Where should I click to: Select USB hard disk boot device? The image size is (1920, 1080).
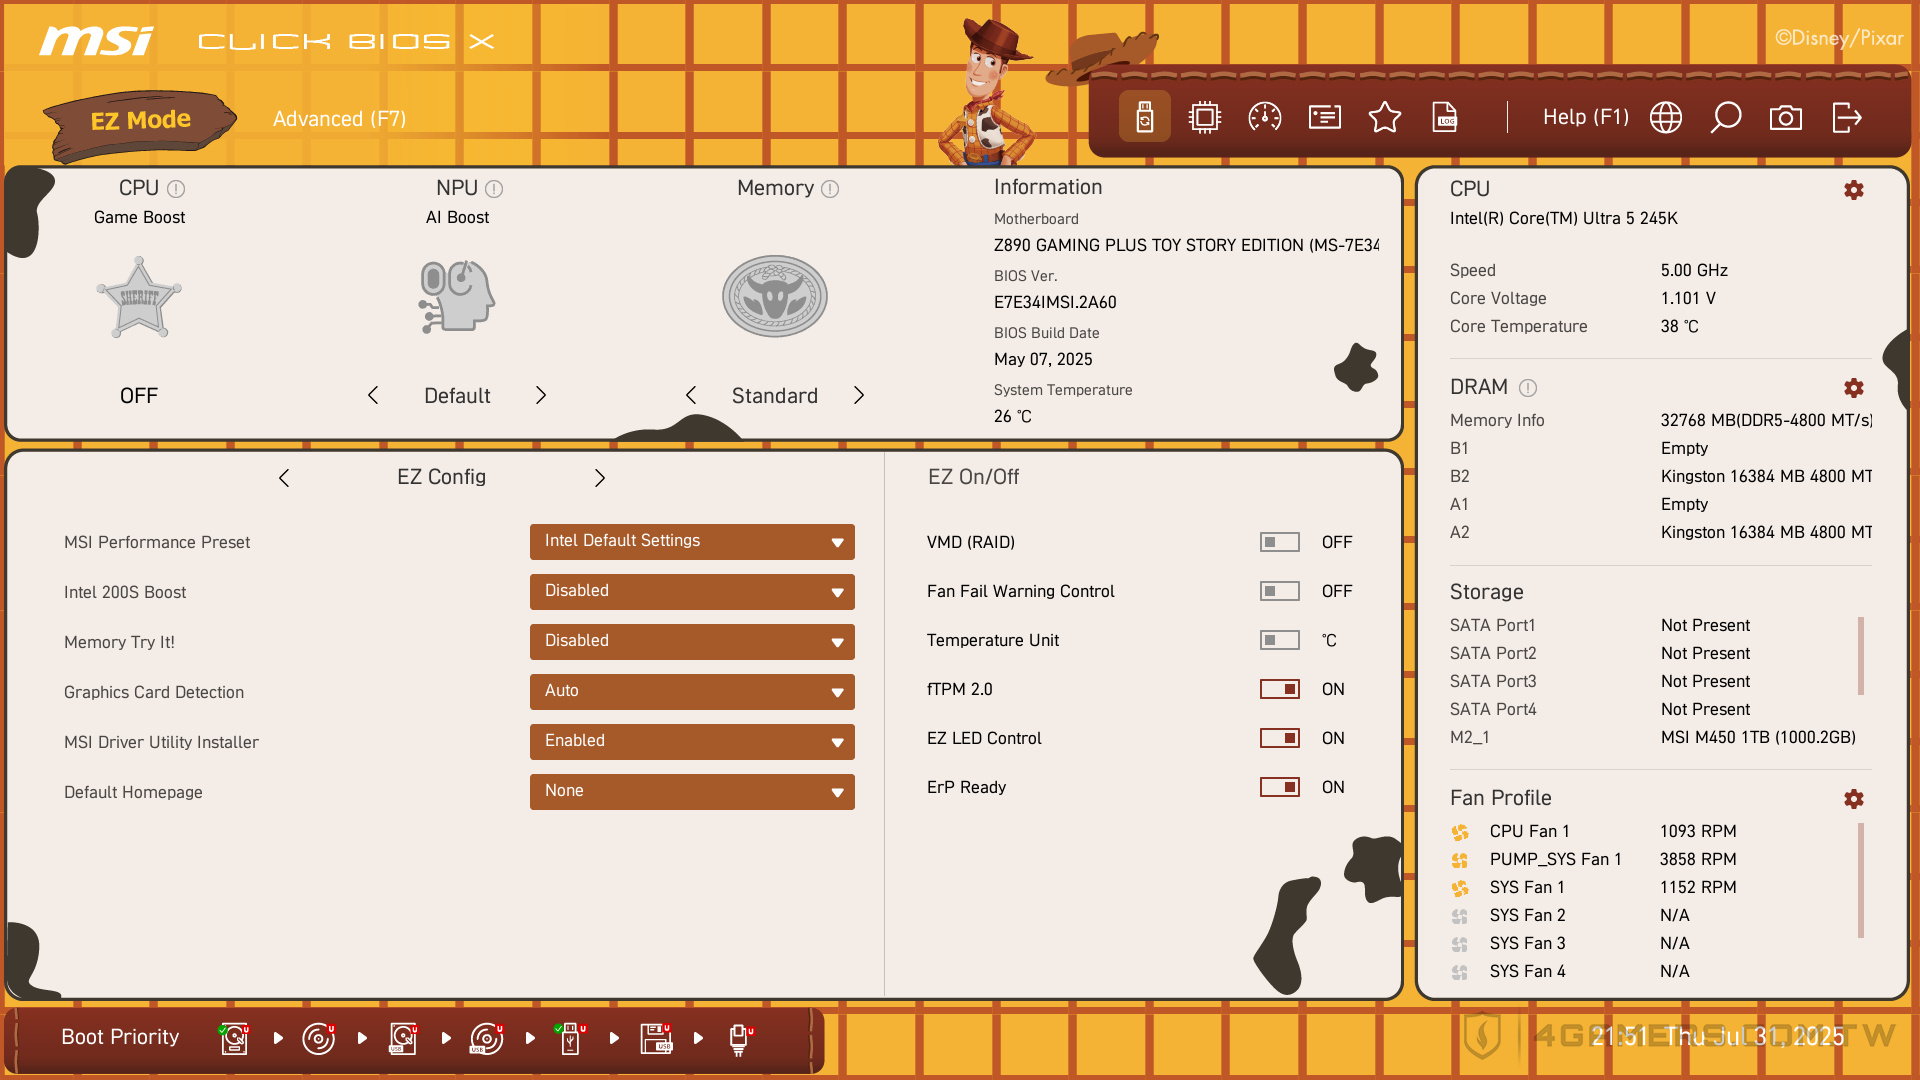[403, 1038]
